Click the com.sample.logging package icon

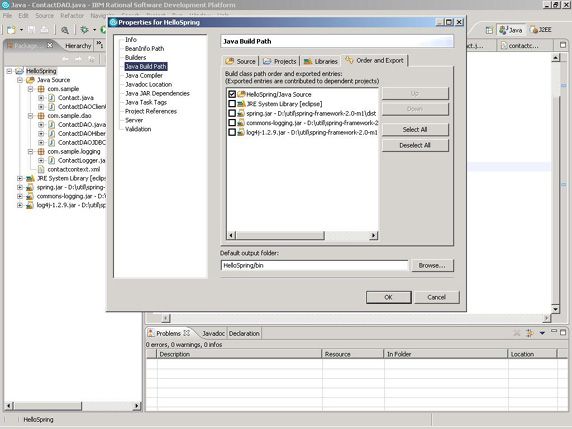pos(41,151)
